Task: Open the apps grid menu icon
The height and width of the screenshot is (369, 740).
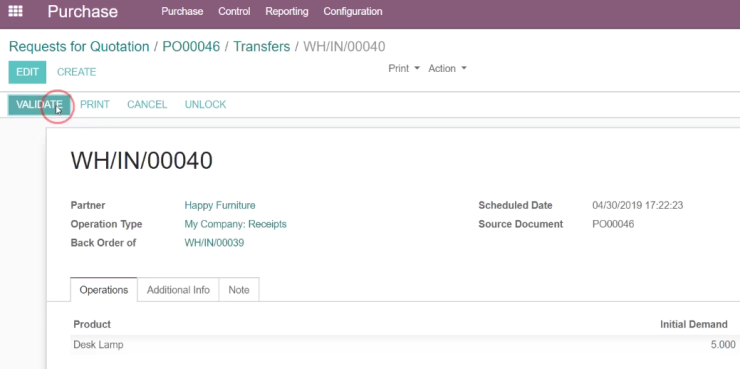Action: 16,11
